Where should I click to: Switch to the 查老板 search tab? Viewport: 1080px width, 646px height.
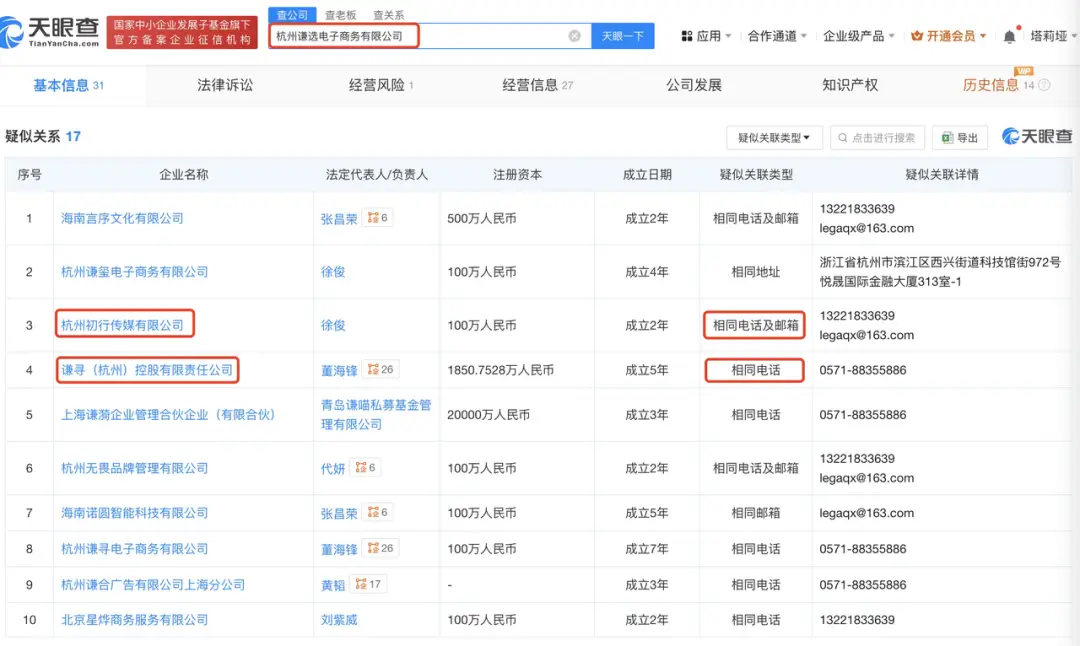point(340,15)
